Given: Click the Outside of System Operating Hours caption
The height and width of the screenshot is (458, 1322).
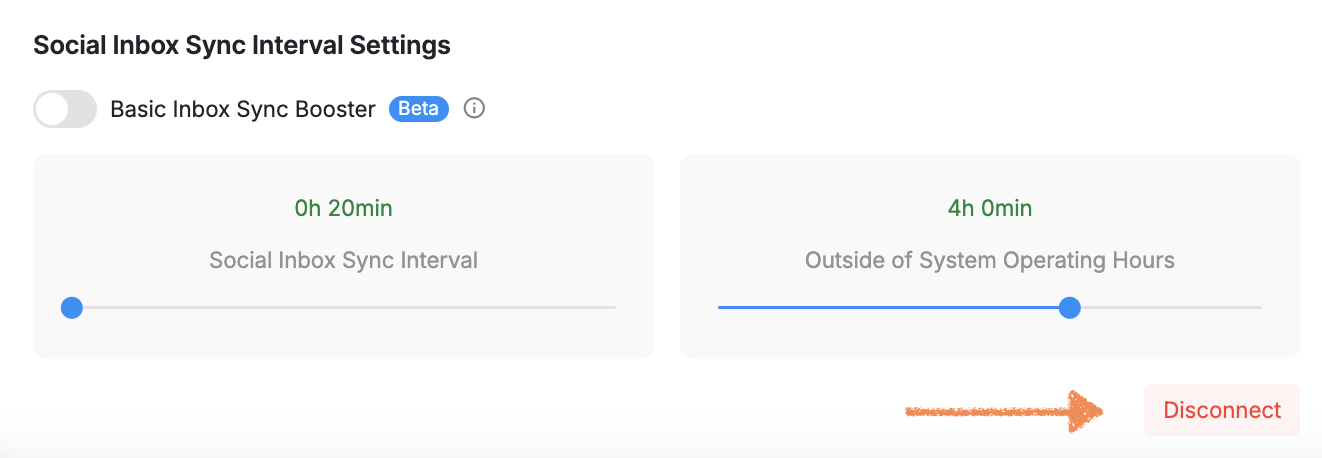Looking at the screenshot, I should [x=989, y=261].
